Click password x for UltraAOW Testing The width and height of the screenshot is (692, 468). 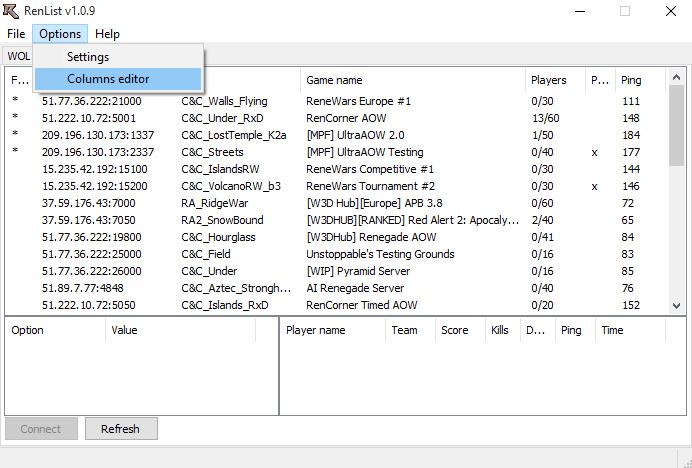coord(594,153)
